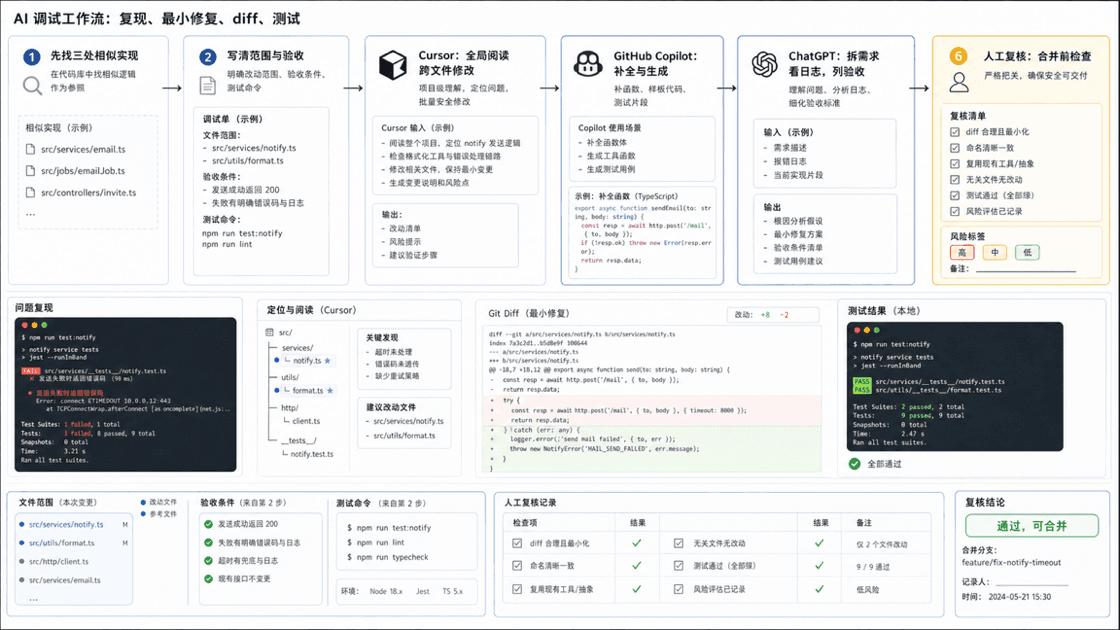
Task: Click the result checkmark for 测试通过 (全部绿) row
Action: (x=819, y=565)
